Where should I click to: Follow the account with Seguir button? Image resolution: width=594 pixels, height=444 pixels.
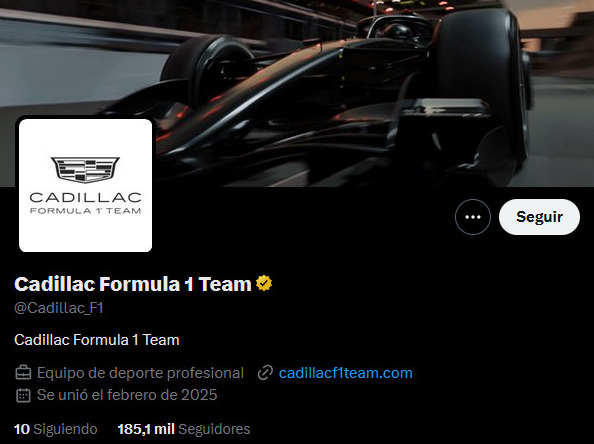click(x=539, y=217)
